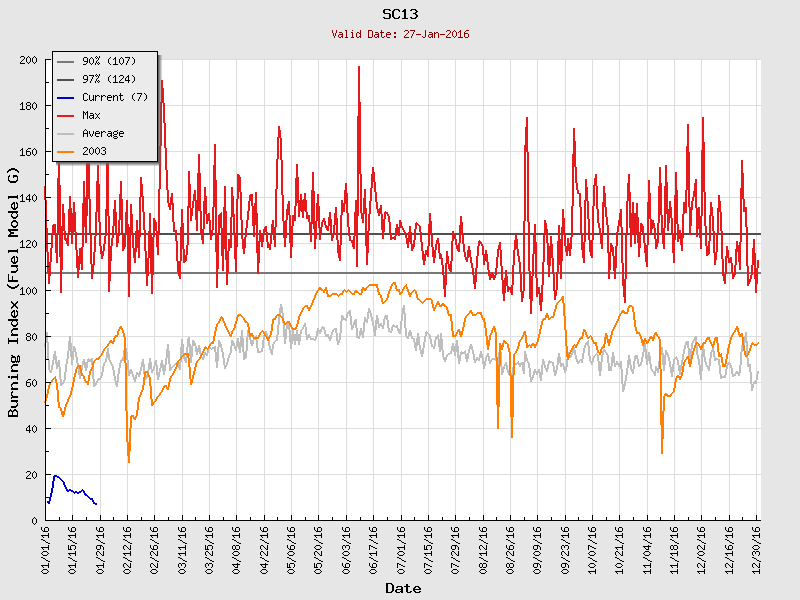Click the Date x-axis title
Screen dimensions: 800x600
tap(403, 588)
